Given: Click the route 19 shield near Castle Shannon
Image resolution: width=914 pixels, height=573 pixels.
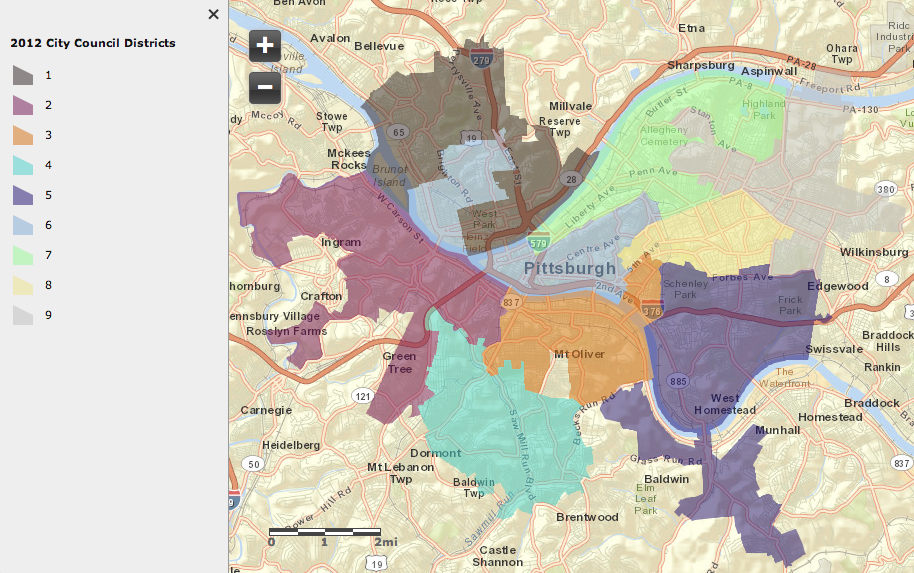Looking at the screenshot, I should 377,563.
